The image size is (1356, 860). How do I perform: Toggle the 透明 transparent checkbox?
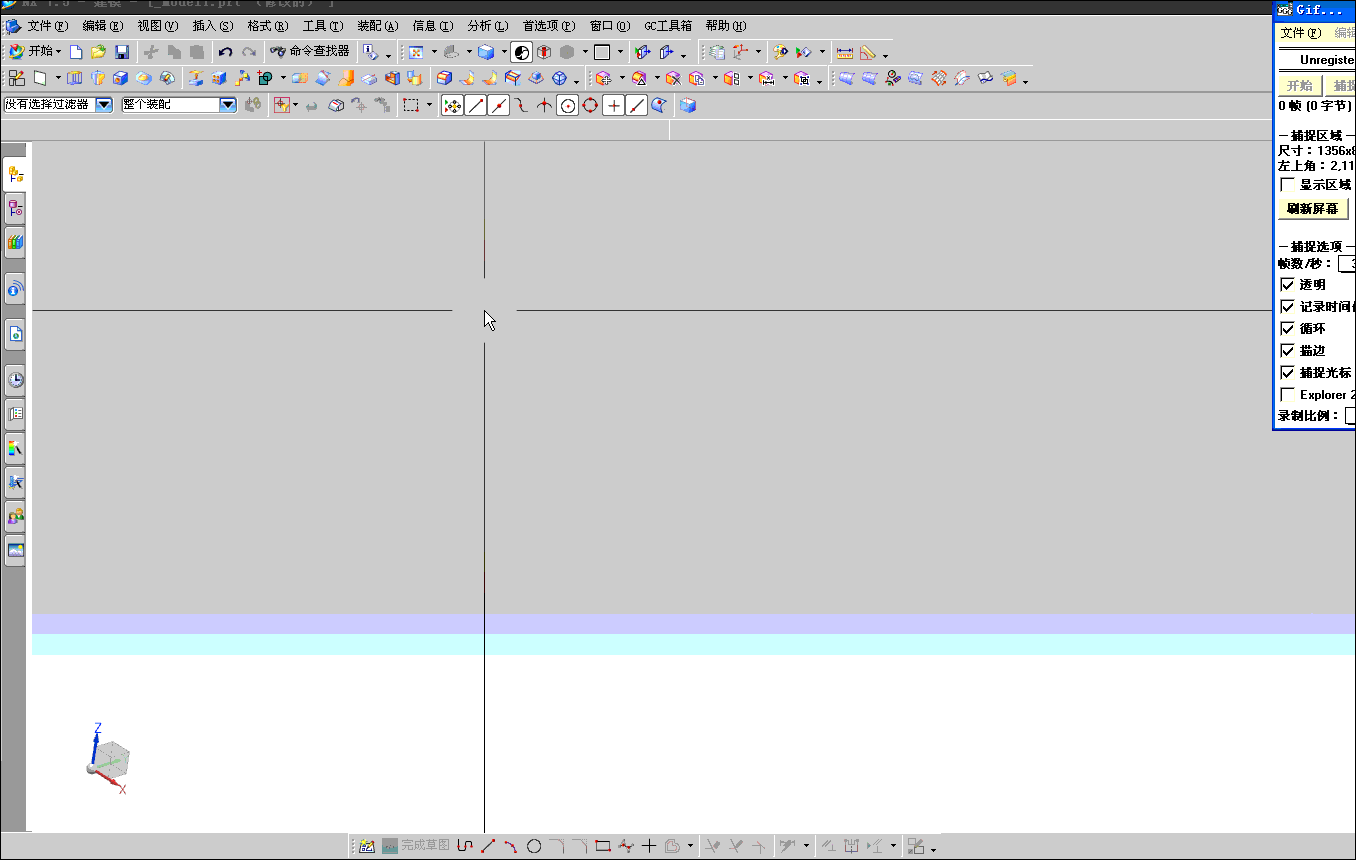tap(1287, 285)
